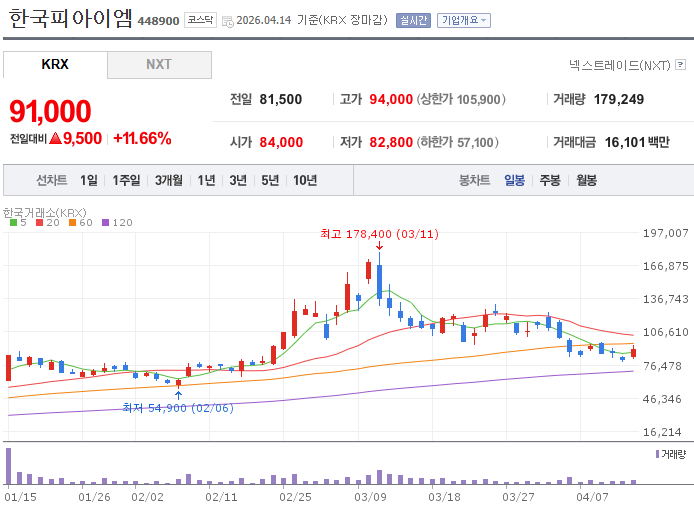Image resolution: width=694 pixels, height=513 pixels.
Task: Click the change percentage +11.66%
Action: 143,139
